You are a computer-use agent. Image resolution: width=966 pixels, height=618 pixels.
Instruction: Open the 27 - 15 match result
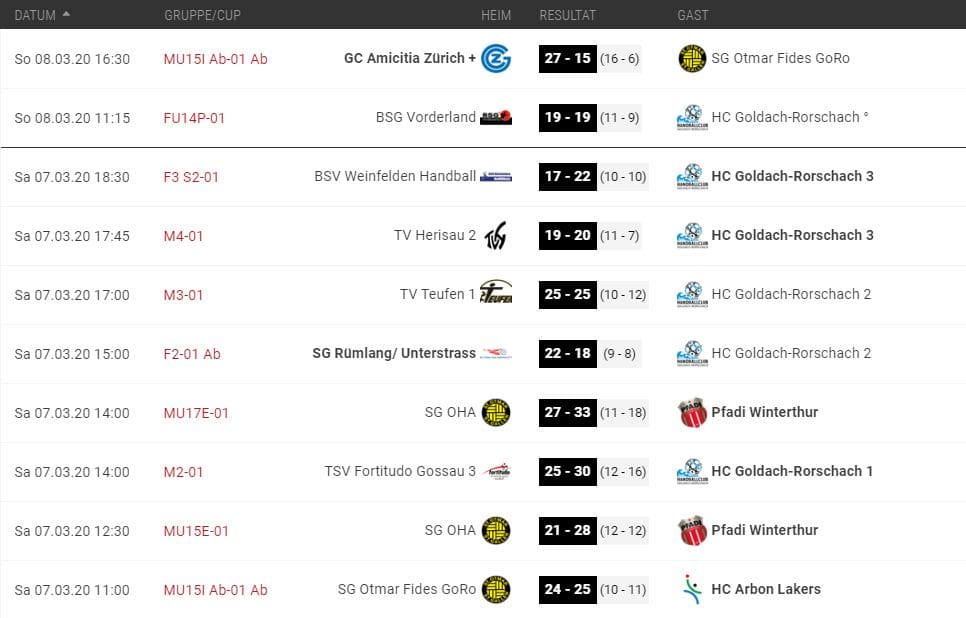(567, 58)
